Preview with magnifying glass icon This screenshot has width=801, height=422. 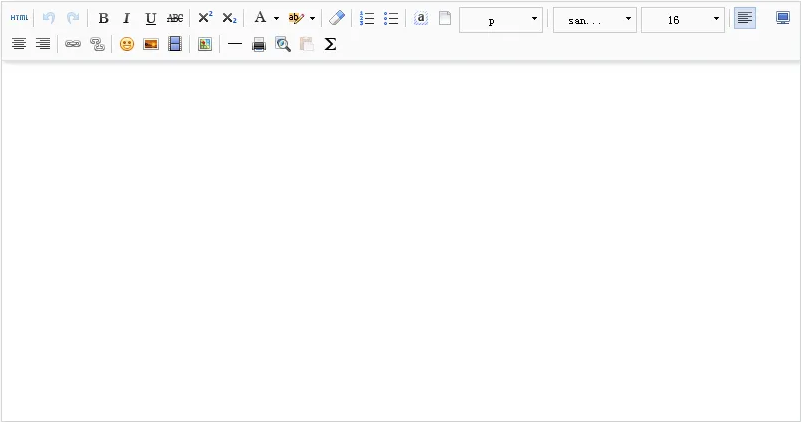282,44
